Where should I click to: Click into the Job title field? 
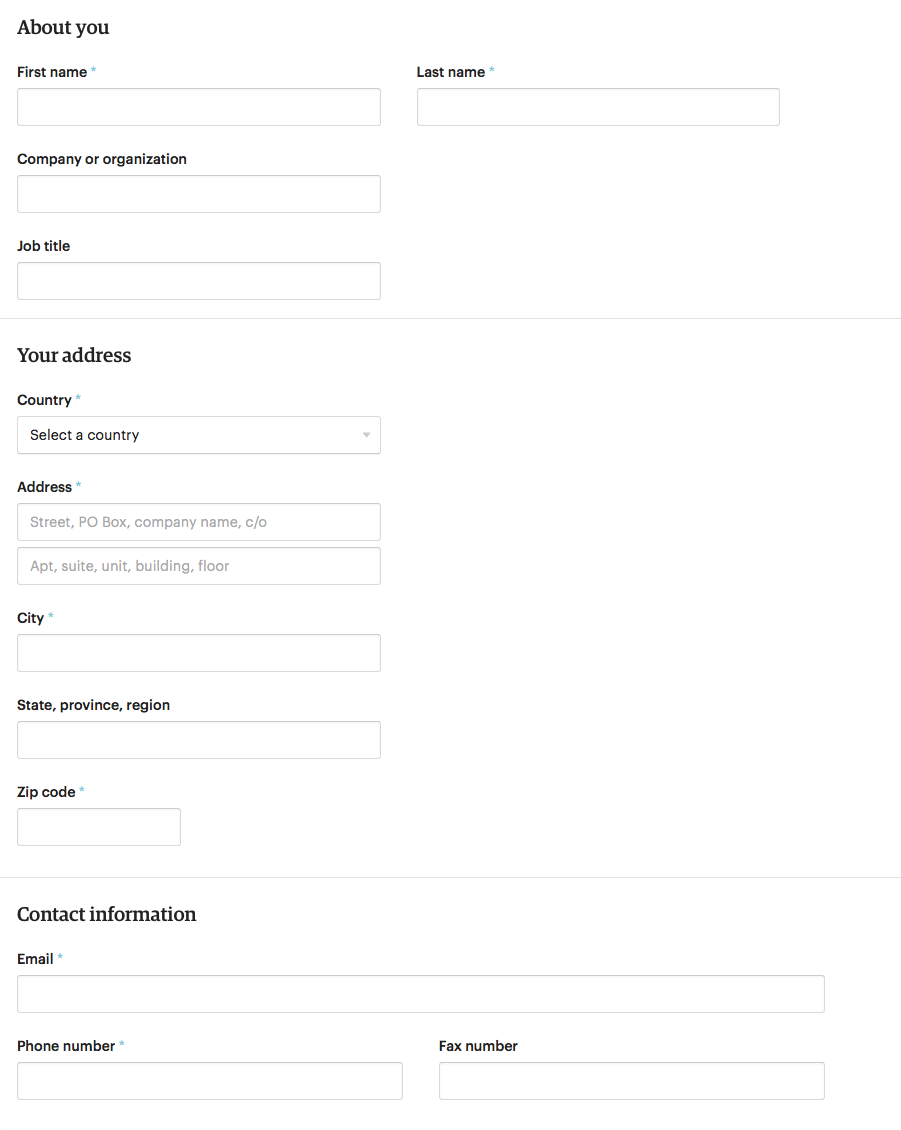click(199, 281)
